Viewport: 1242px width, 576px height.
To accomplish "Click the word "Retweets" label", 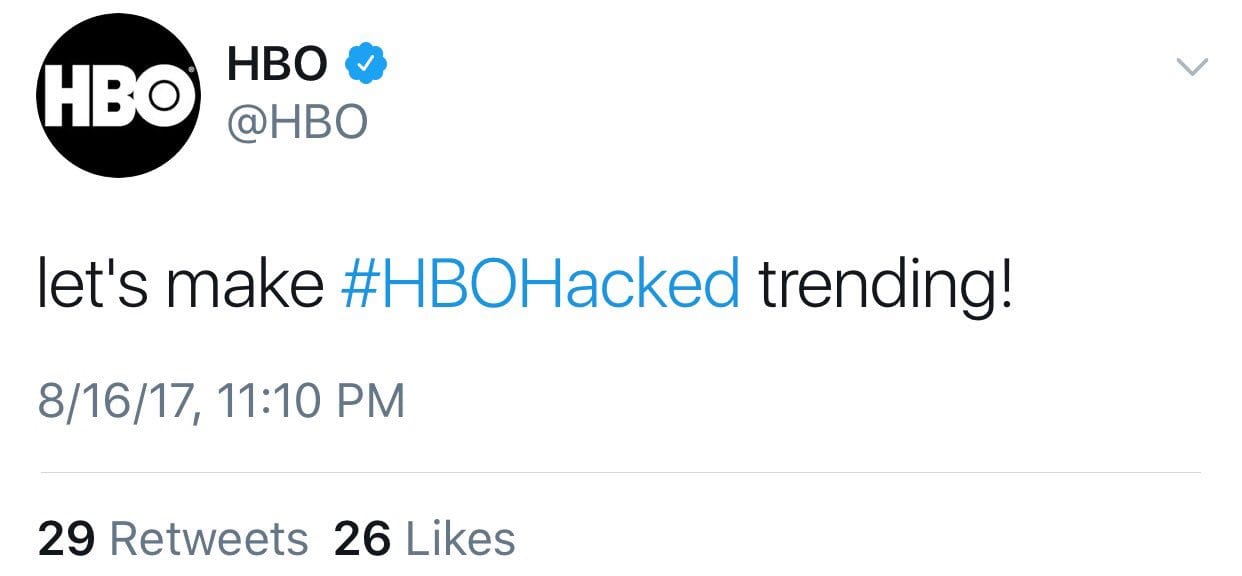I will tap(208, 539).
